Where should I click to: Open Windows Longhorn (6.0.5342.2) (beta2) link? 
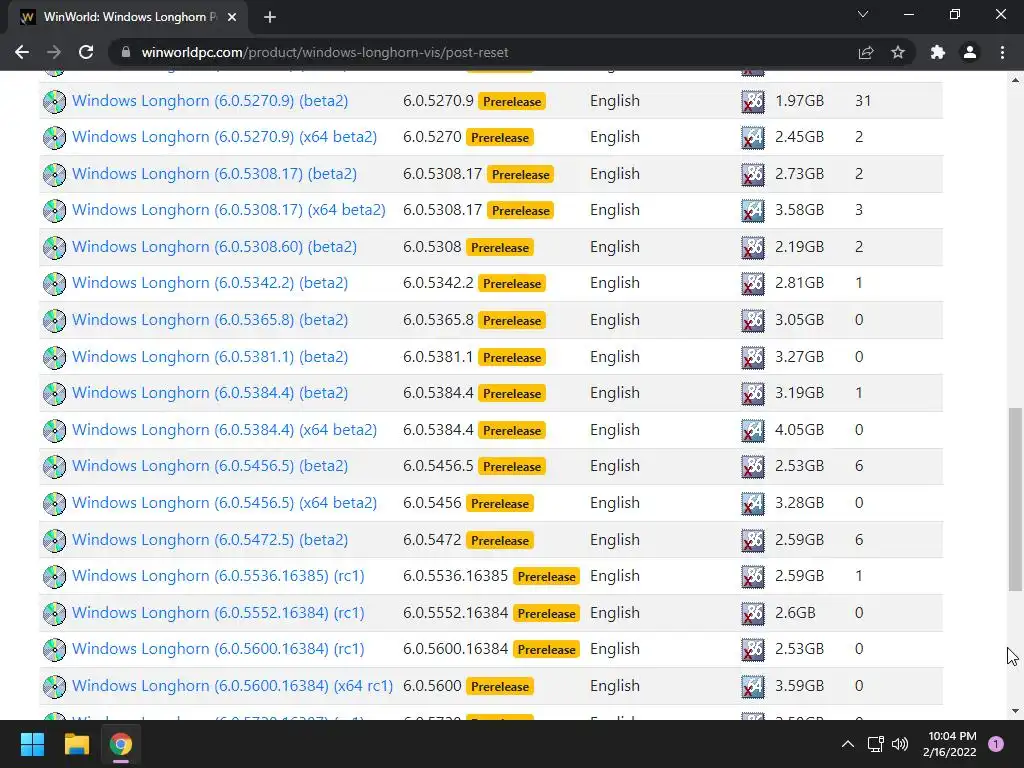pyautogui.click(x=210, y=283)
